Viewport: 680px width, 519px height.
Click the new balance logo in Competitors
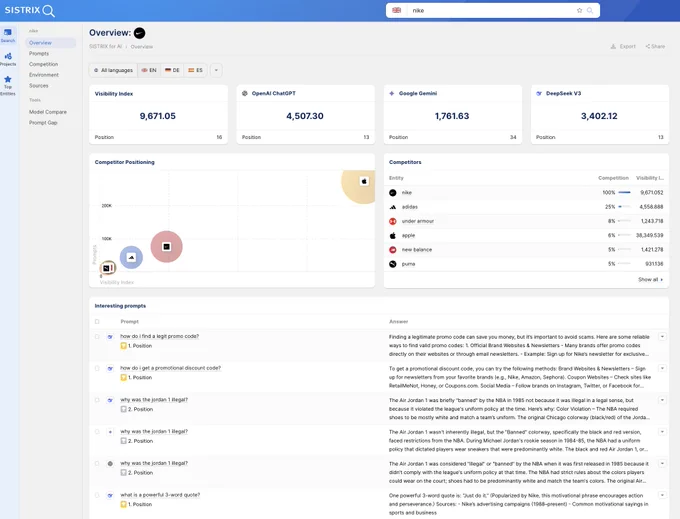pyautogui.click(x=392, y=250)
